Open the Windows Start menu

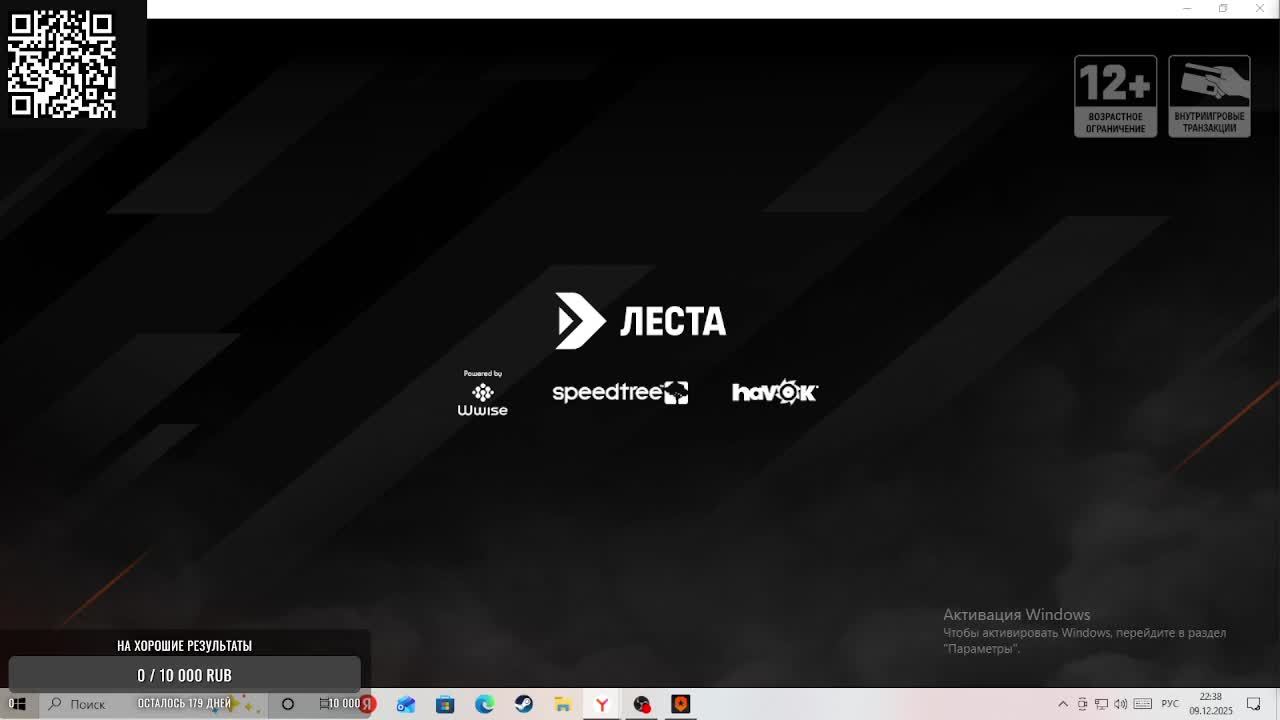pos(17,704)
